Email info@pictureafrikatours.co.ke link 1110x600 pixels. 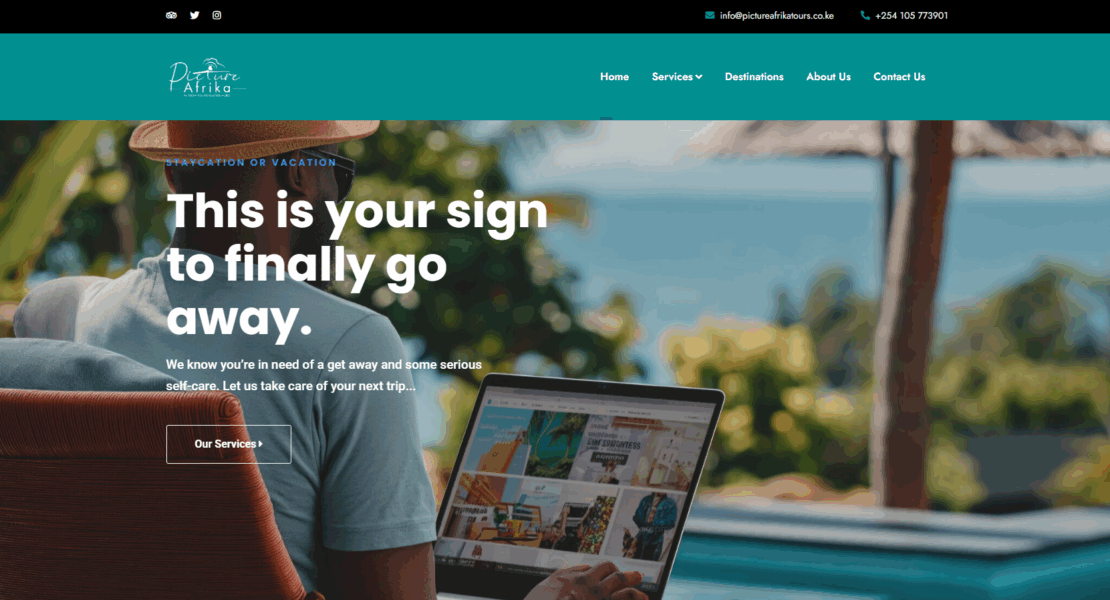tap(777, 16)
